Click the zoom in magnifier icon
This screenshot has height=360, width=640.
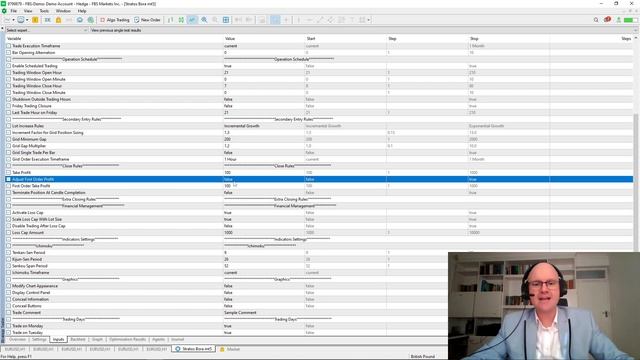click(x=204, y=20)
